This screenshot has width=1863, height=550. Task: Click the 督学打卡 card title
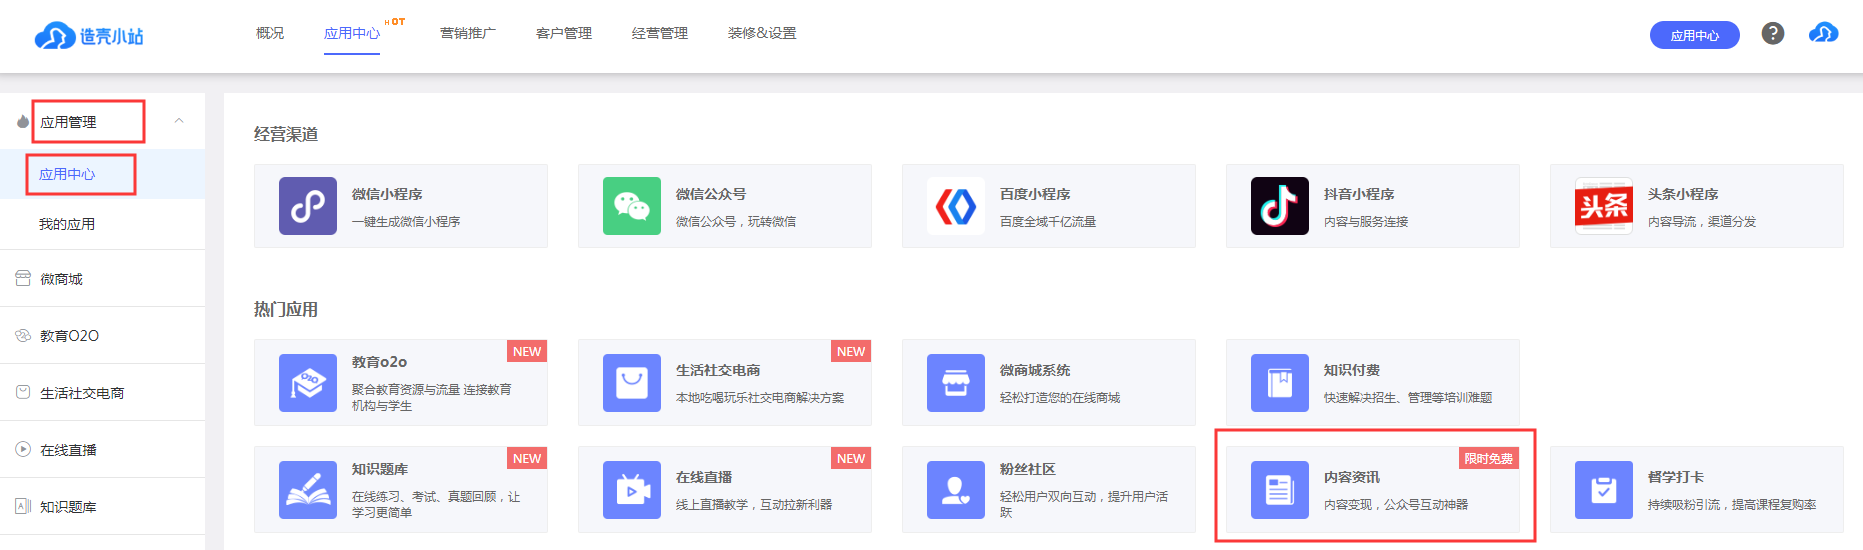[x=1676, y=477]
